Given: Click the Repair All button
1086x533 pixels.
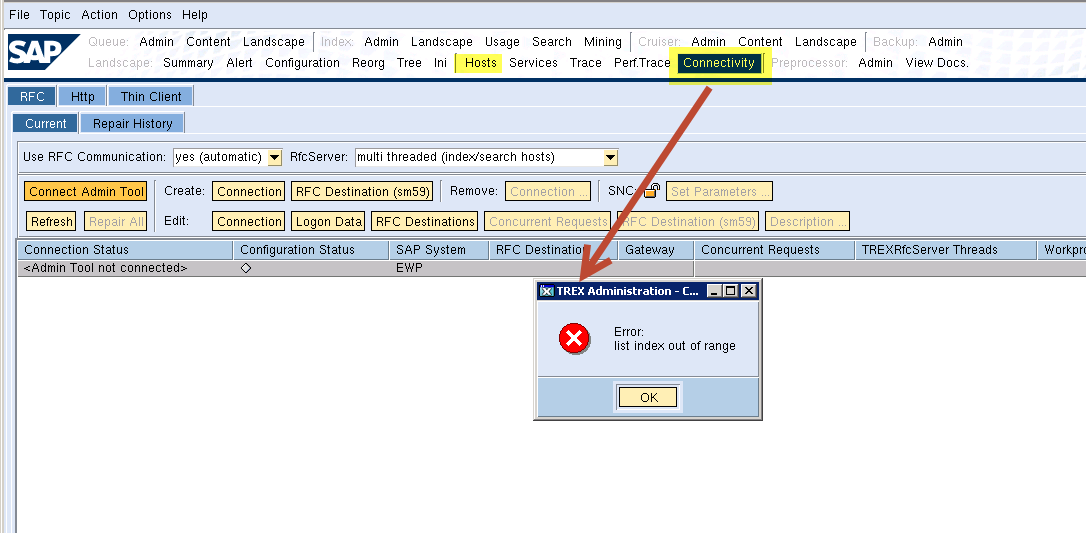Looking at the screenshot, I should tap(116, 222).
